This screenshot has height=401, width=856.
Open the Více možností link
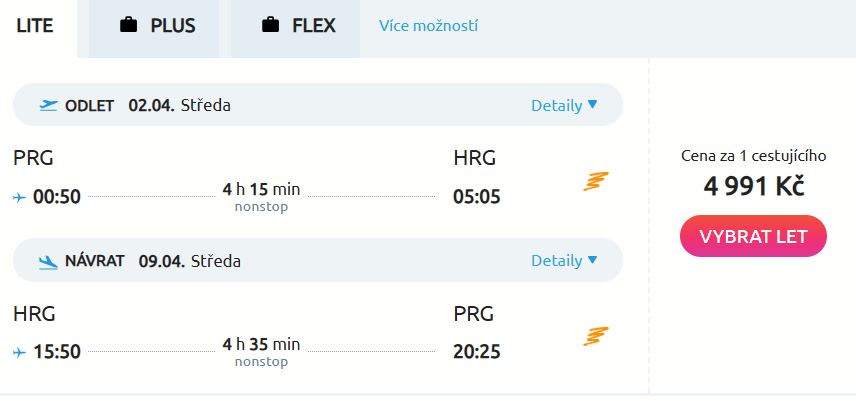tap(428, 26)
